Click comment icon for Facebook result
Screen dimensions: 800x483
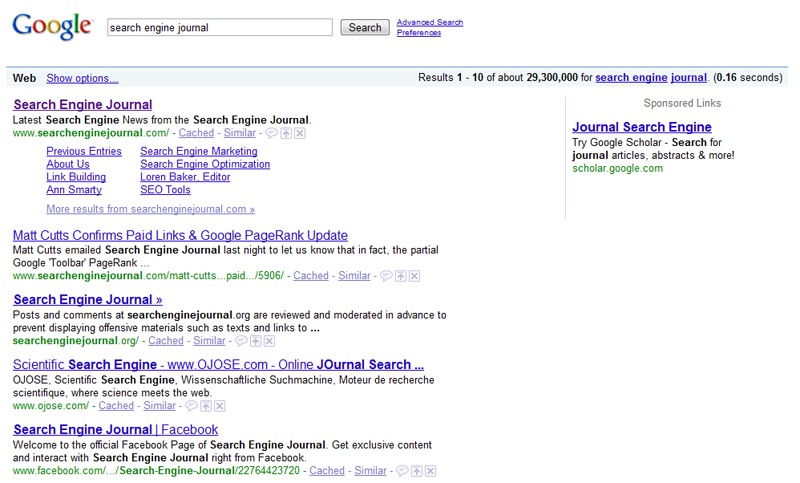point(403,471)
